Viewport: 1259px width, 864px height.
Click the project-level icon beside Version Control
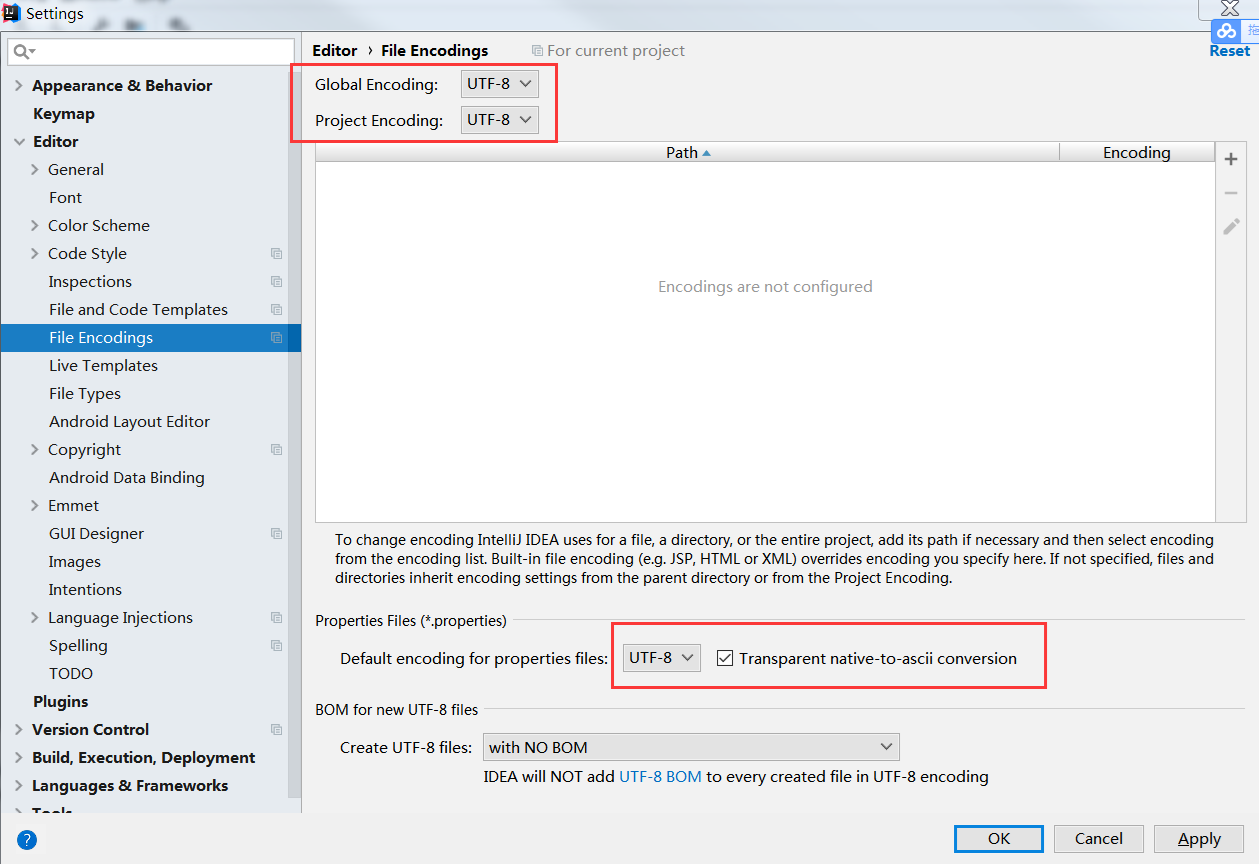tap(277, 730)
